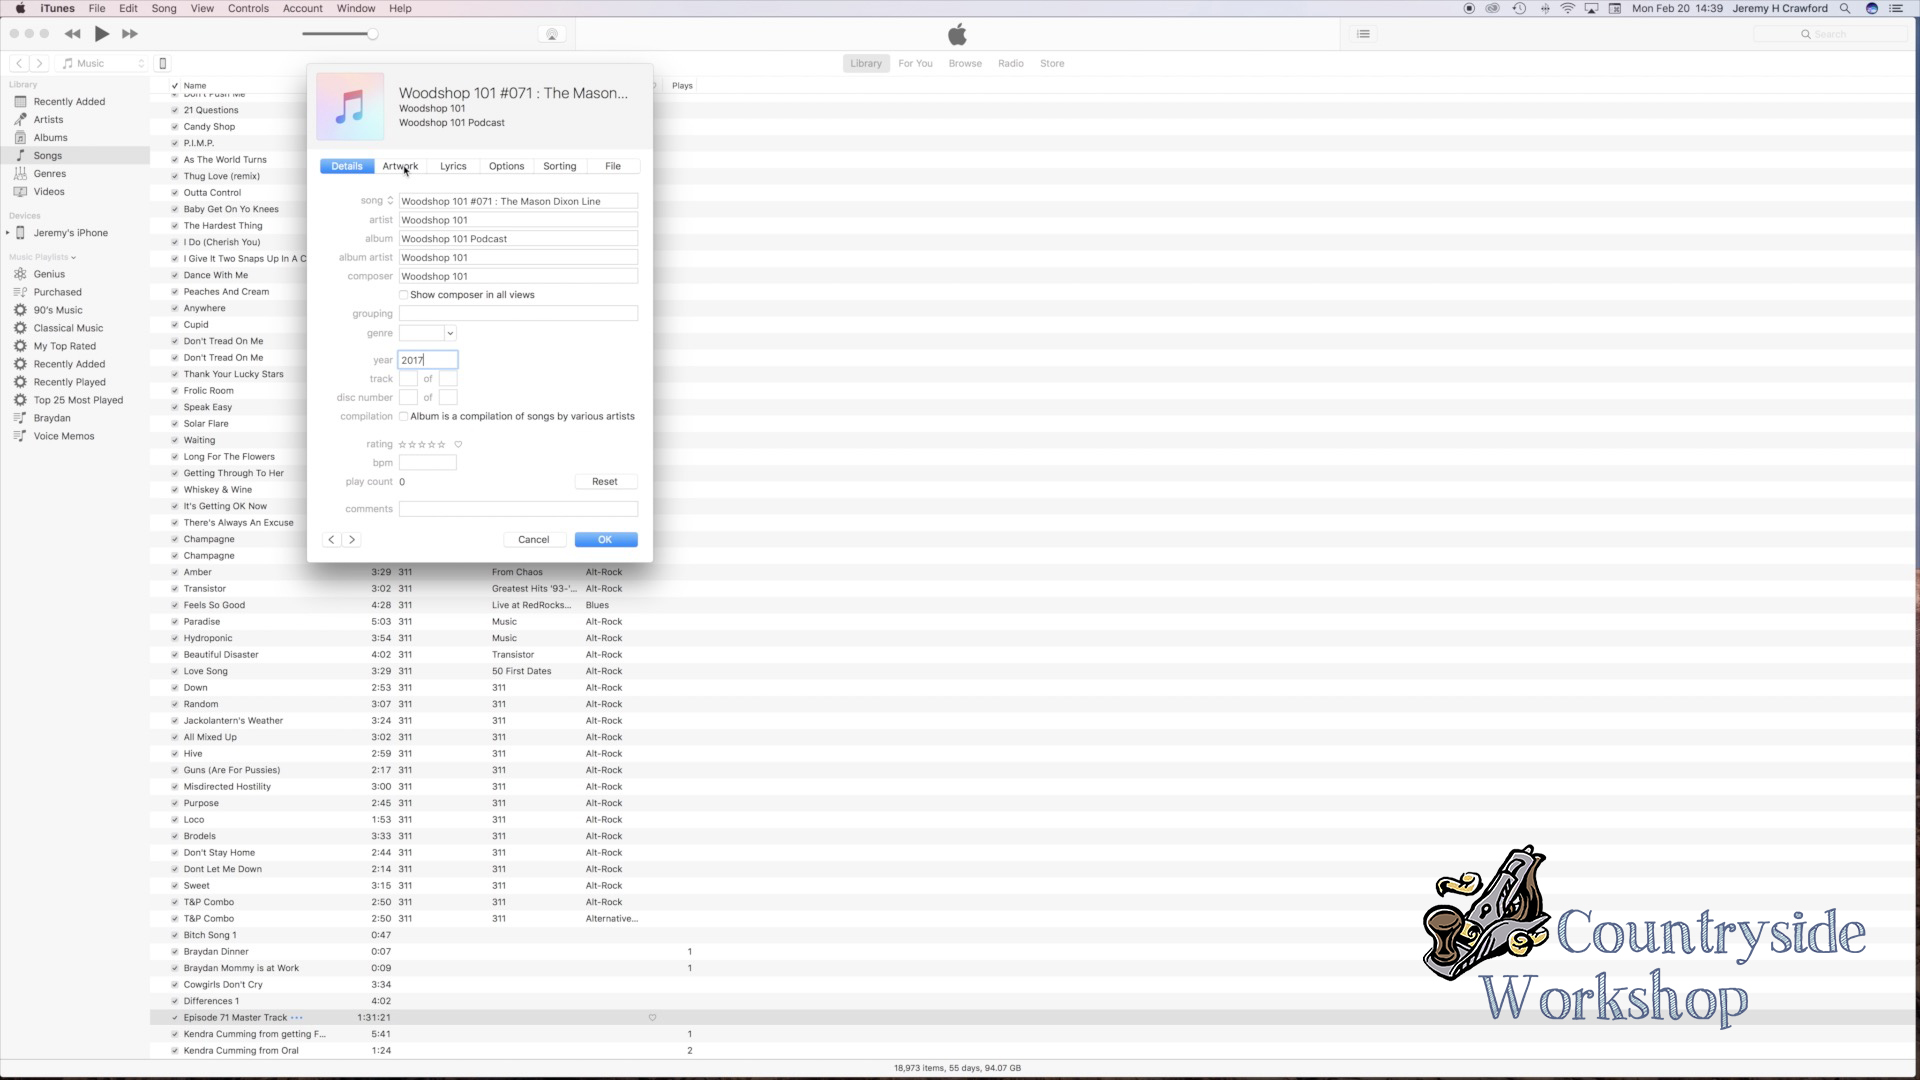The image size is (1920, 1080).
Task: Uncheck the Love Song checkbox
Action: (175, 671)
